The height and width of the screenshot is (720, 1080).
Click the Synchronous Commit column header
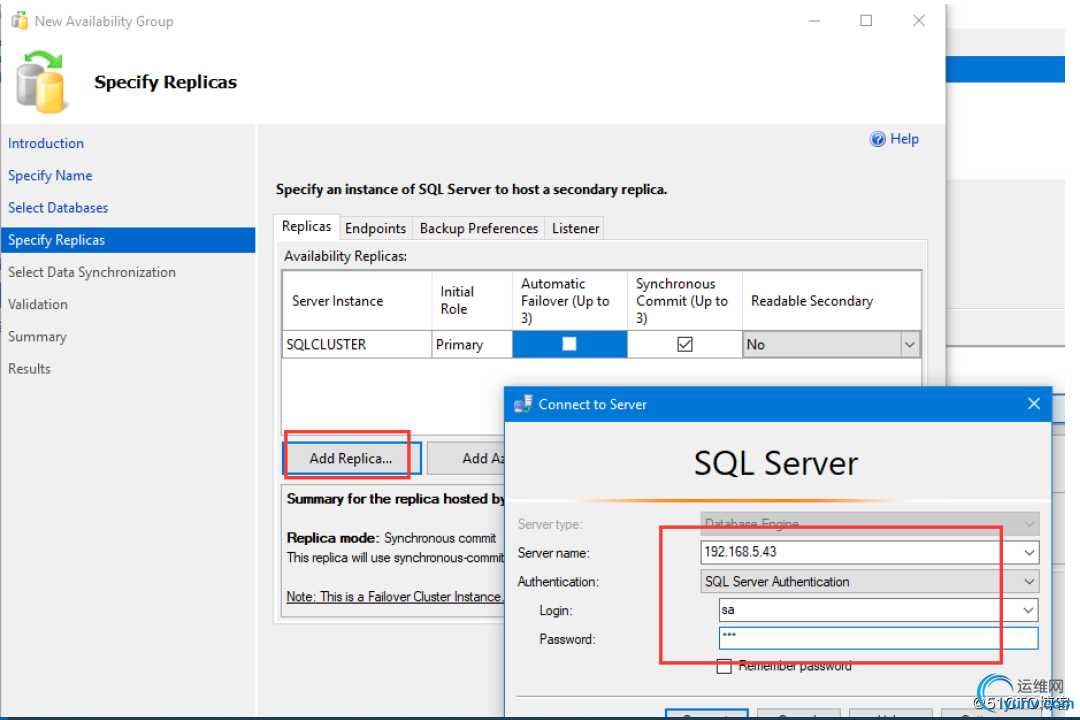(x=685, y=301)
